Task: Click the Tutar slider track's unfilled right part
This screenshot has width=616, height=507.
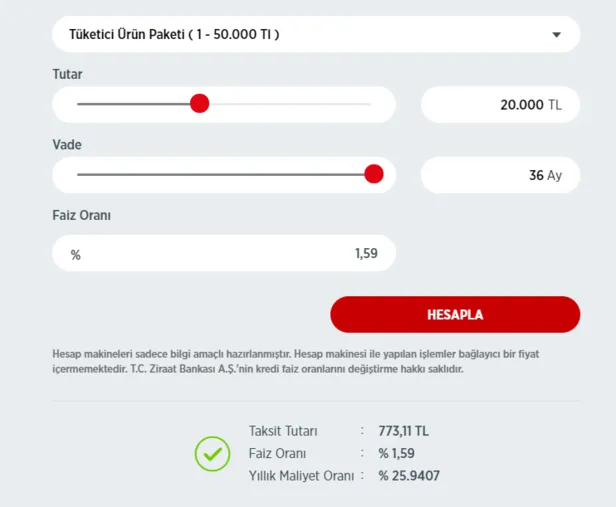Action: pos(290,104)
